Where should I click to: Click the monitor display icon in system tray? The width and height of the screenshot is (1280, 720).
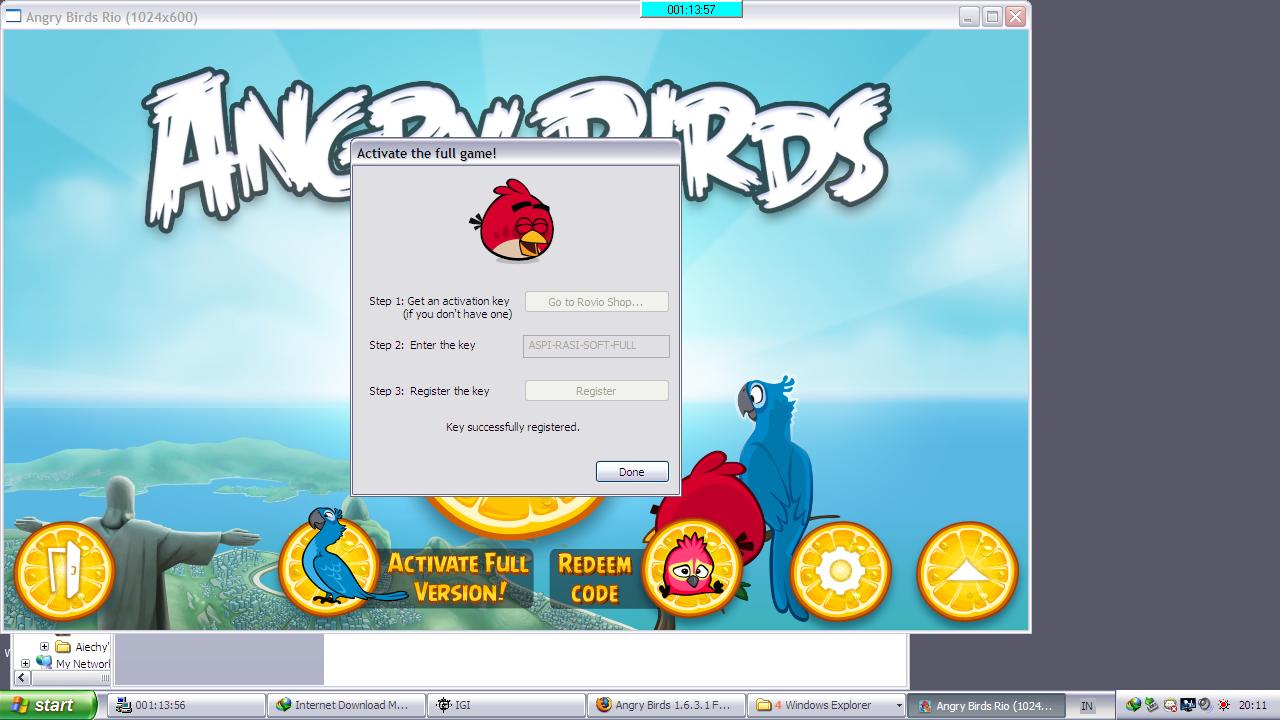(1187, 704)
